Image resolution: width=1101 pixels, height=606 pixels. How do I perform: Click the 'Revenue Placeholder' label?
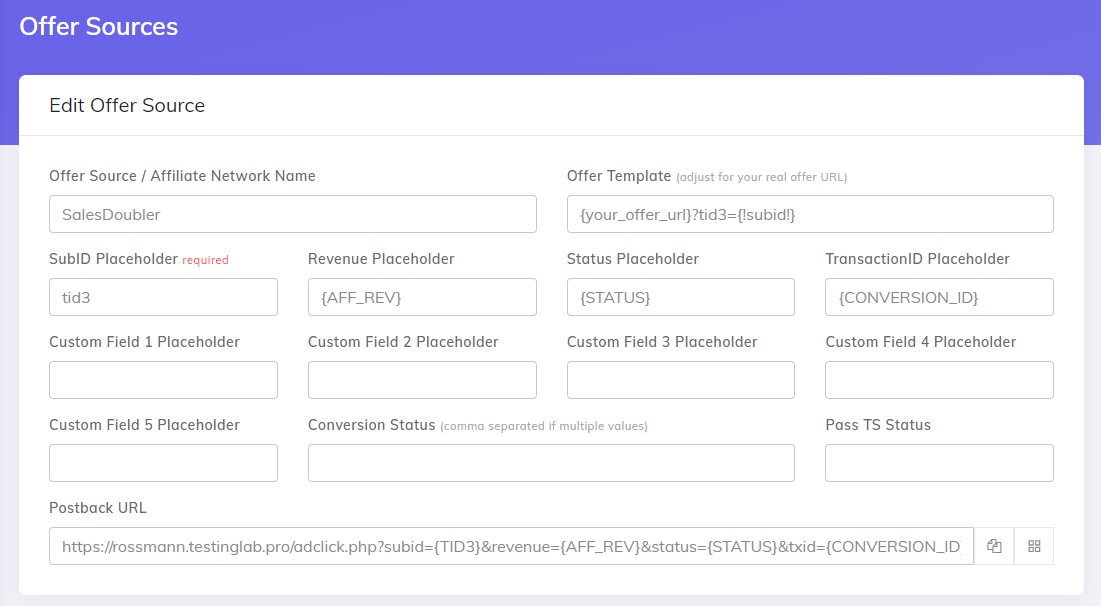(x=381, y=259)
